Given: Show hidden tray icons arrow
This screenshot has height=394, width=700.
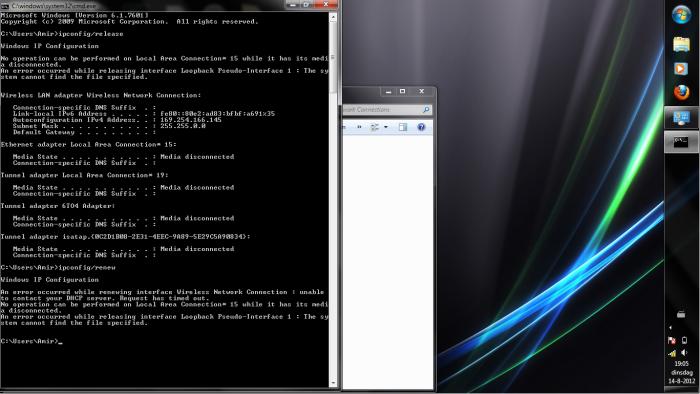Looking at the screenshot, I should point(670,328).
